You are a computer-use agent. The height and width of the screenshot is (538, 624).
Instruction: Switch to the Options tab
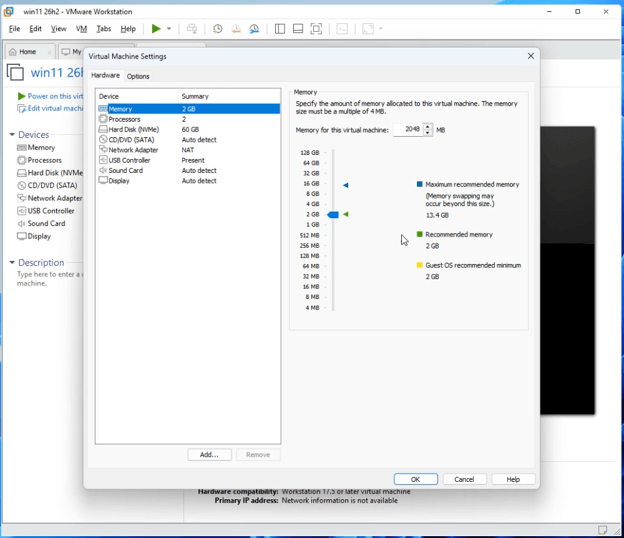[138, 76]
